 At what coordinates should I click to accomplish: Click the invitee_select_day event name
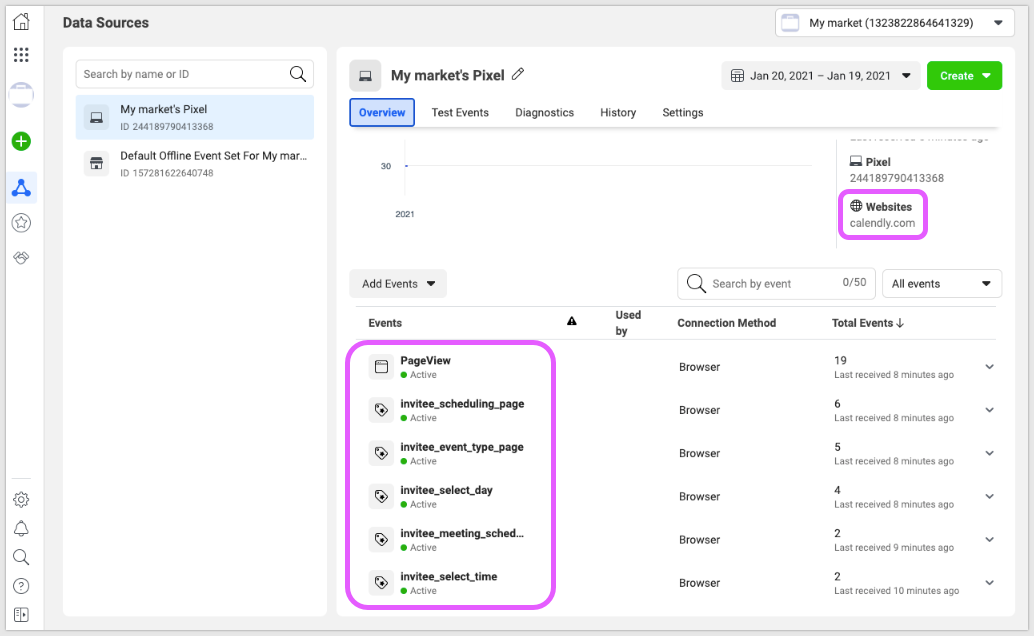446,490
